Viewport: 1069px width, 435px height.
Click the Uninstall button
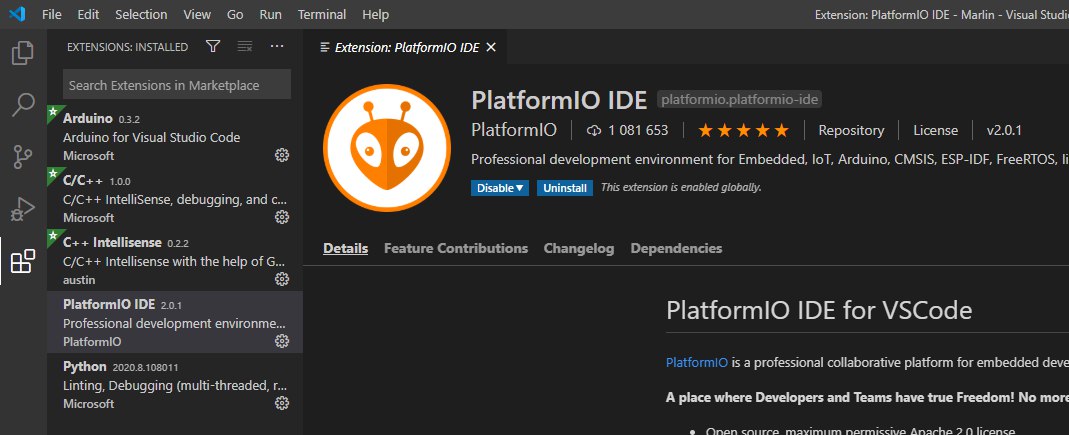(564, 188)
